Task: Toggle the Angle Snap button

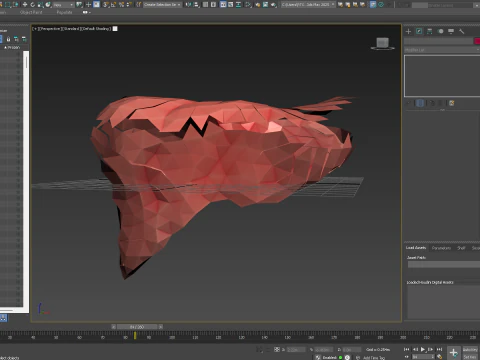Action: [x=113, y=5]
